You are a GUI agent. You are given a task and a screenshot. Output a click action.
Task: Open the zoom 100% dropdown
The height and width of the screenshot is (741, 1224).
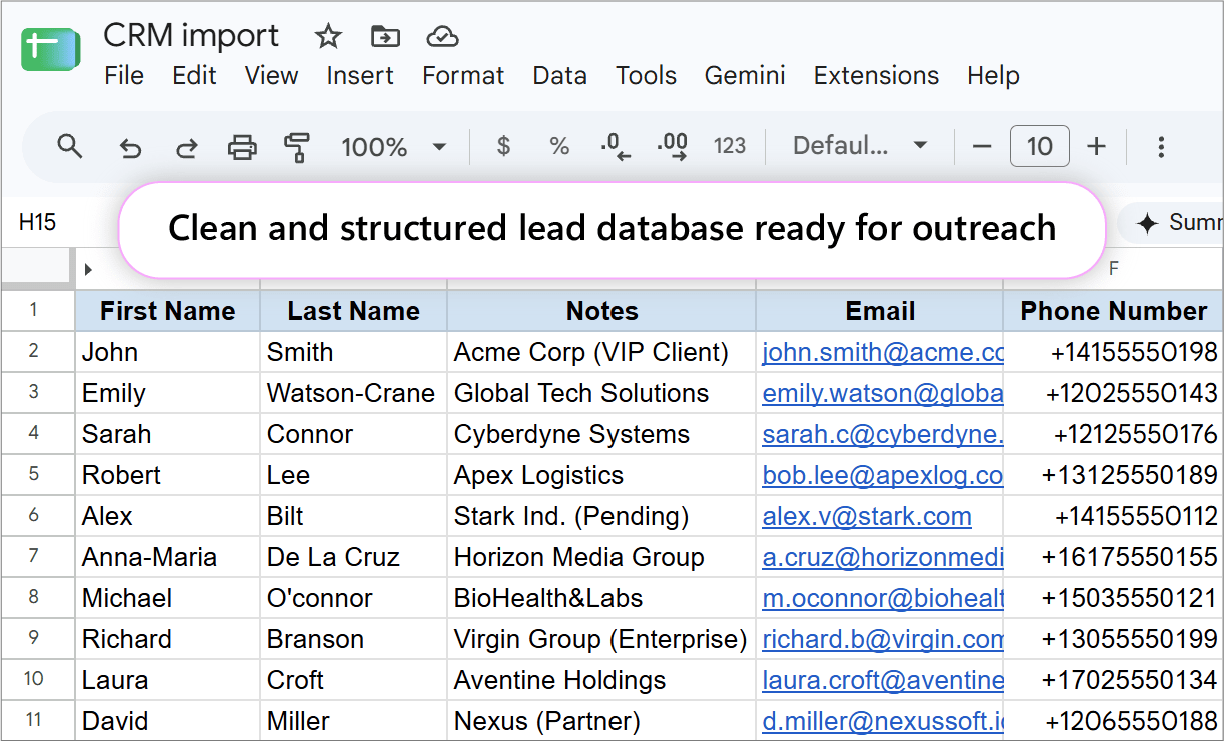[393, 148]
